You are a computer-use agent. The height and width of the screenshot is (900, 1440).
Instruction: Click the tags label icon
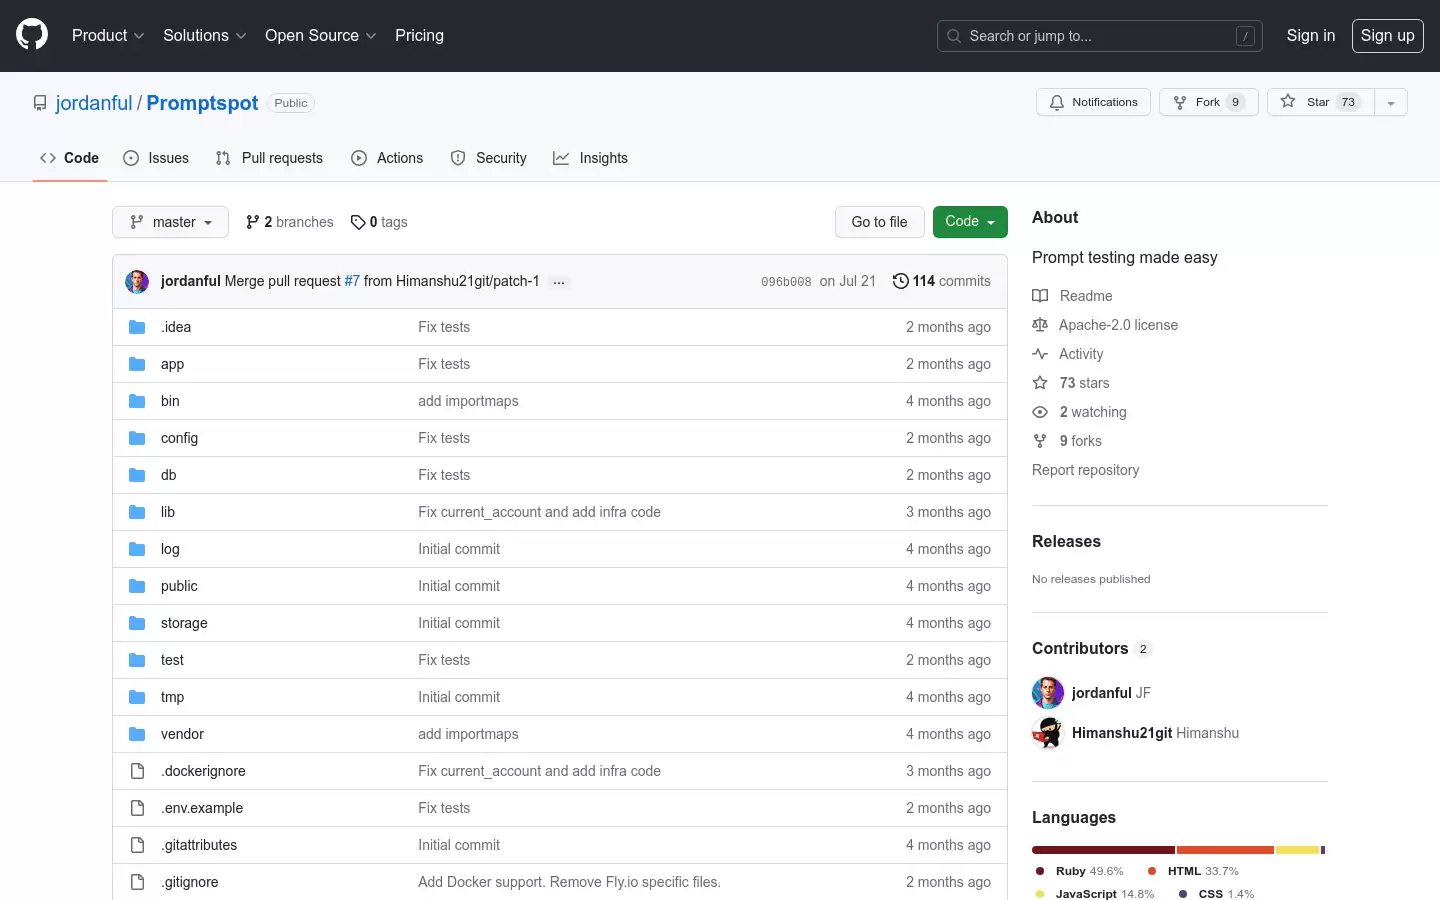pyautogui.click(x=358, y=222)
